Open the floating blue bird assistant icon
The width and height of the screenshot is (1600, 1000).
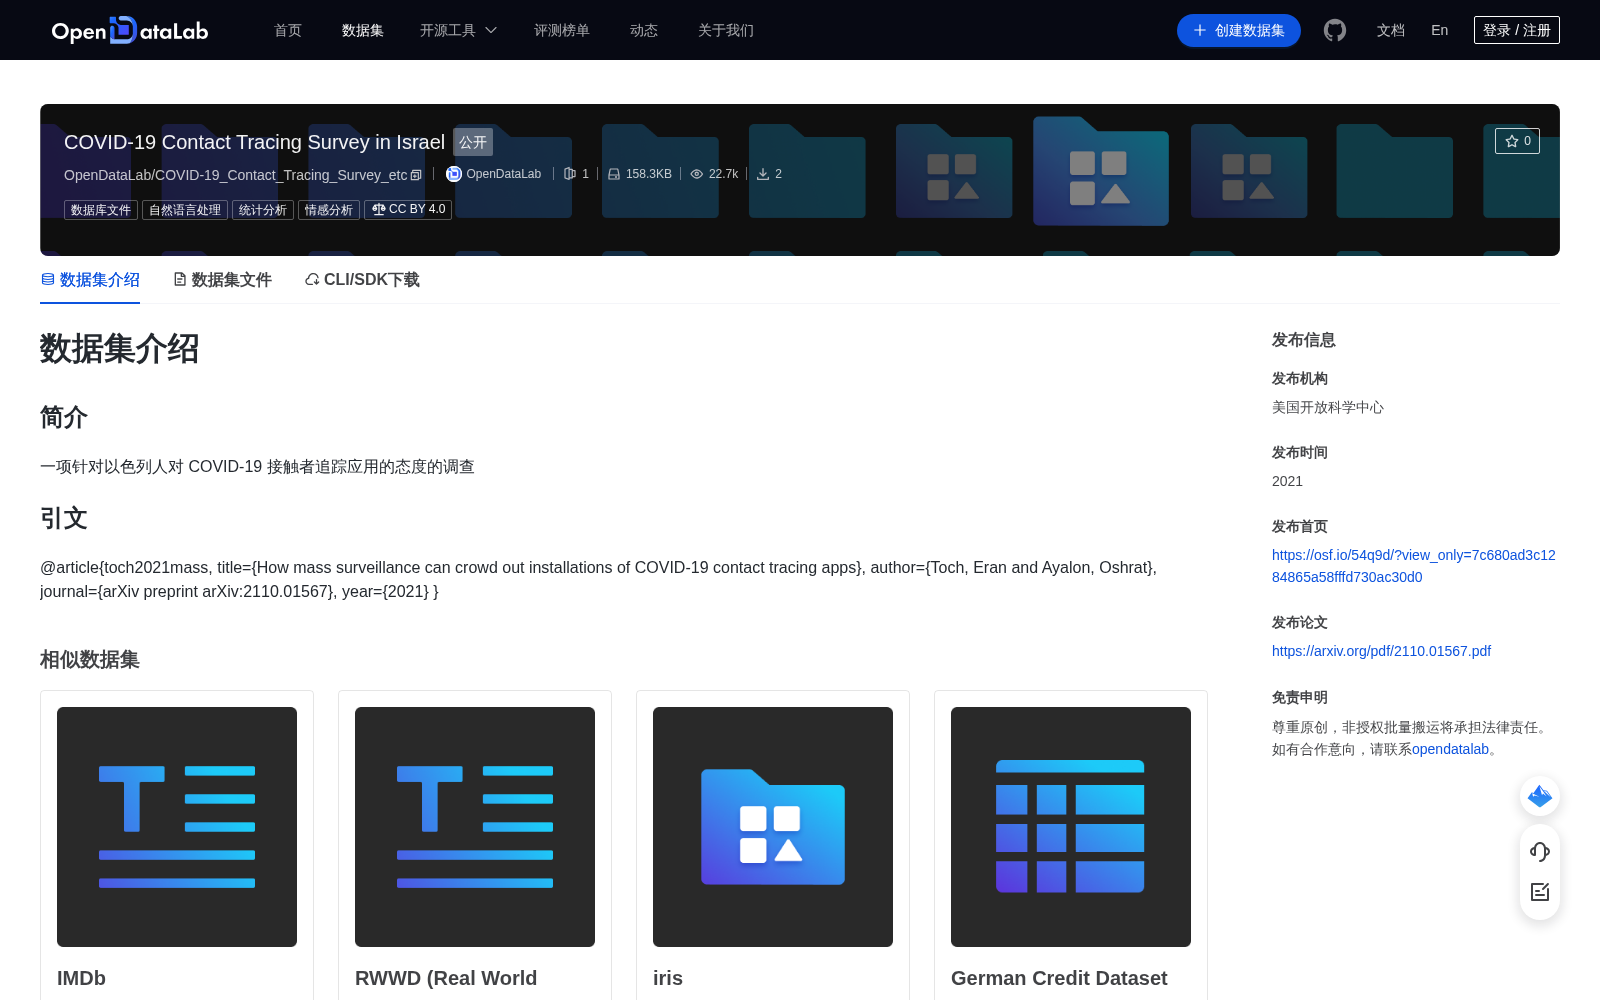pyautogui.click(x=1540, y=796)
